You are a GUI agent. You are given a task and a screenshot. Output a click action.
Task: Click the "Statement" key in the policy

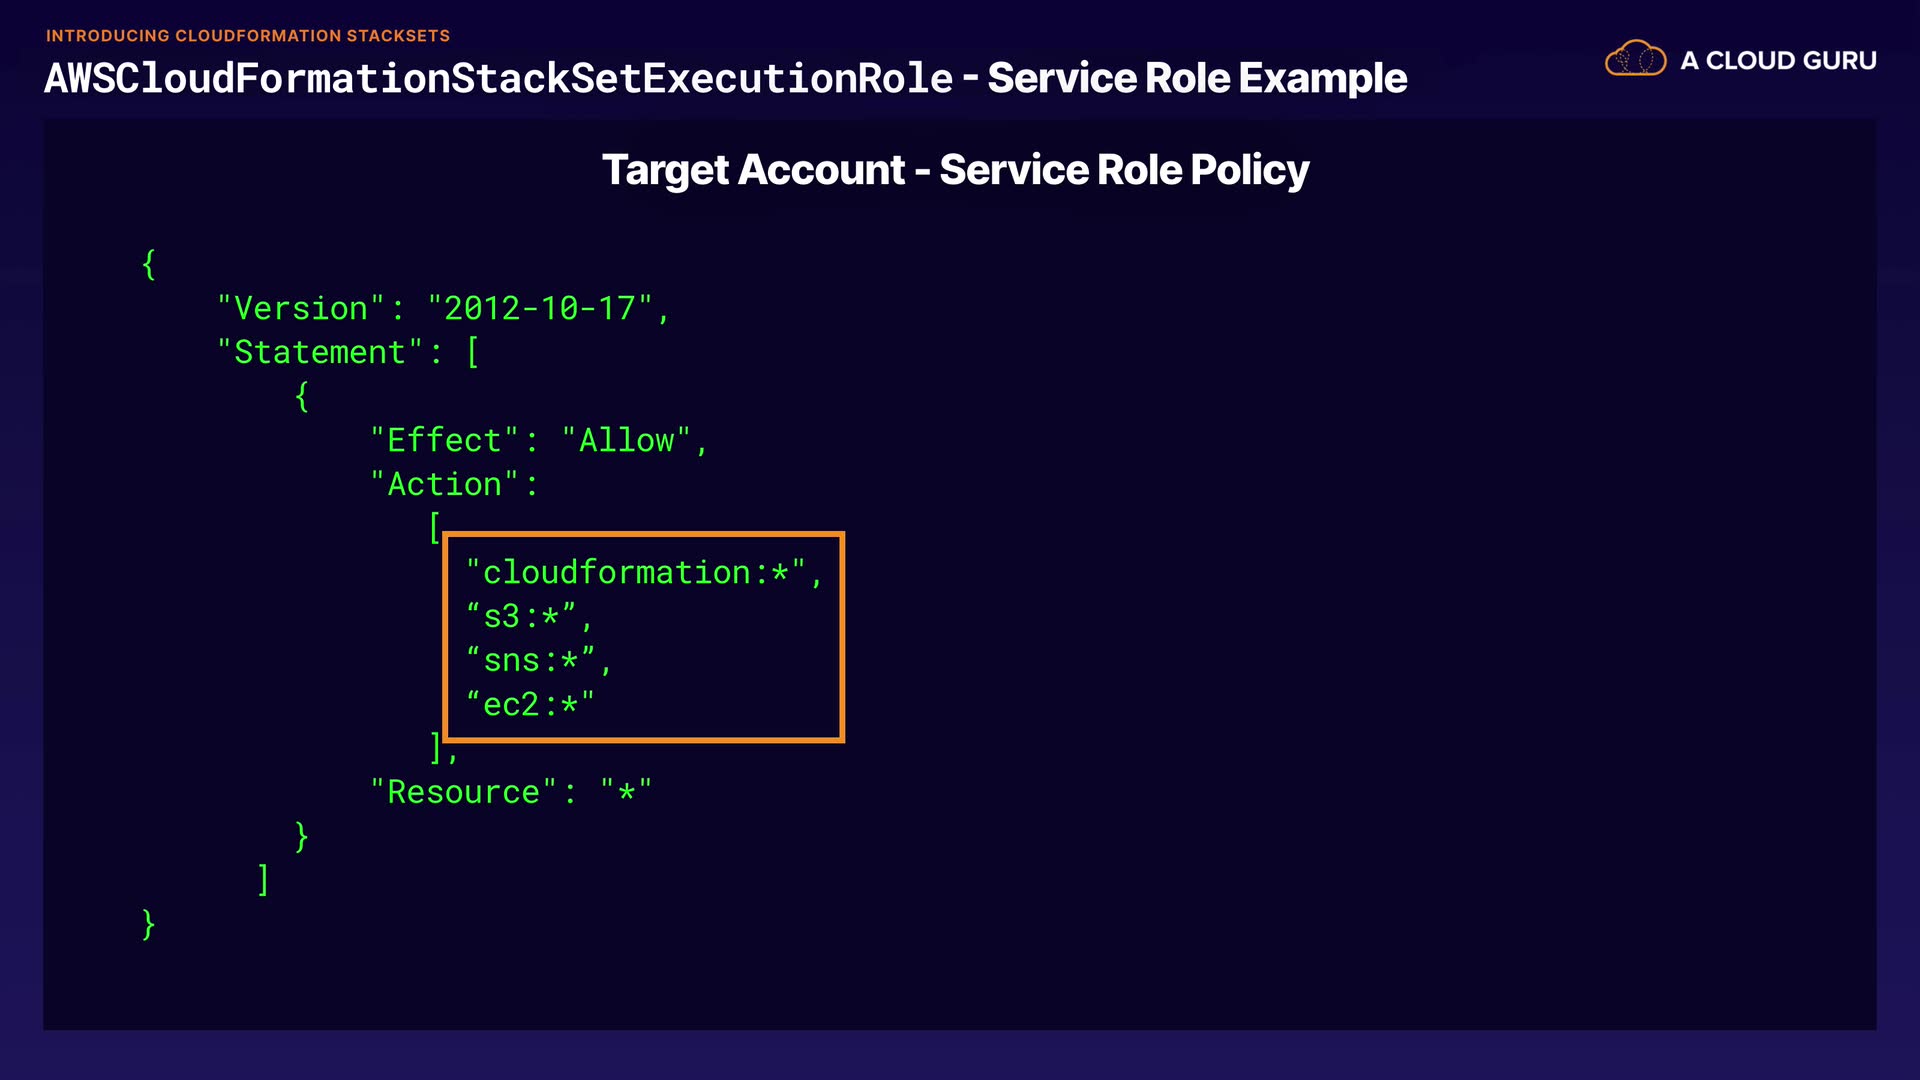click(319, 353)
